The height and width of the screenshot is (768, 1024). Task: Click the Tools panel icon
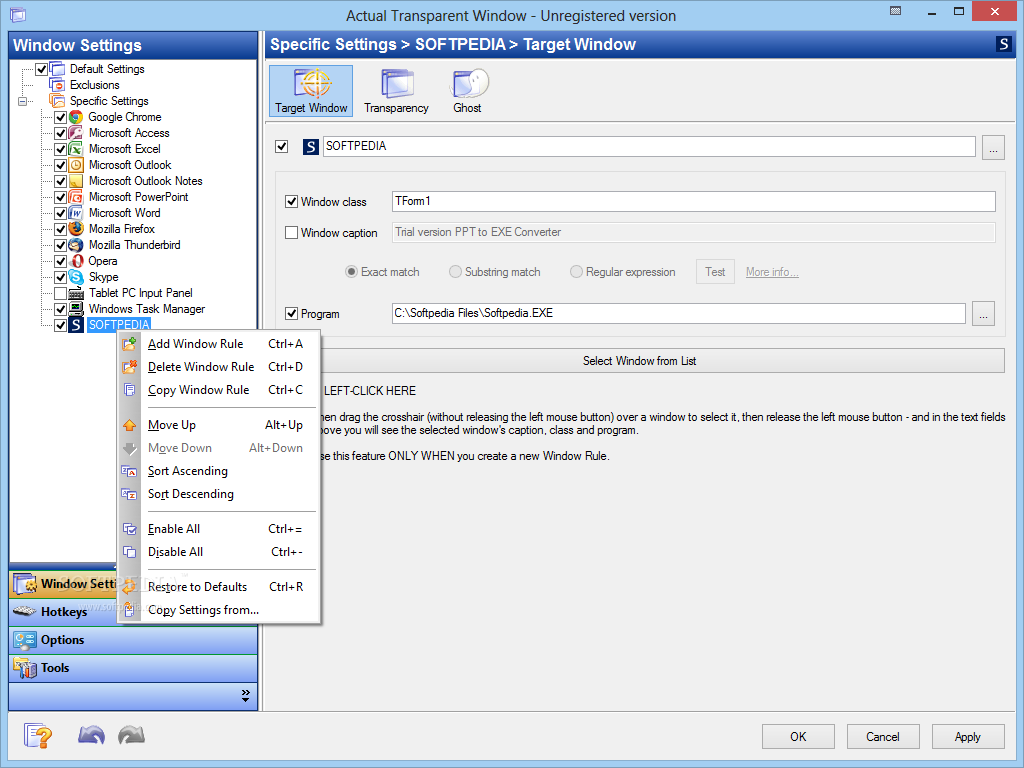25,667
